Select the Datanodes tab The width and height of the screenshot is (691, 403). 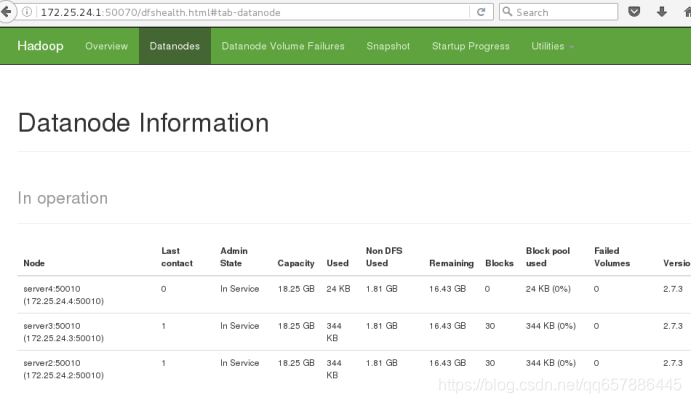tap(175, 46)
